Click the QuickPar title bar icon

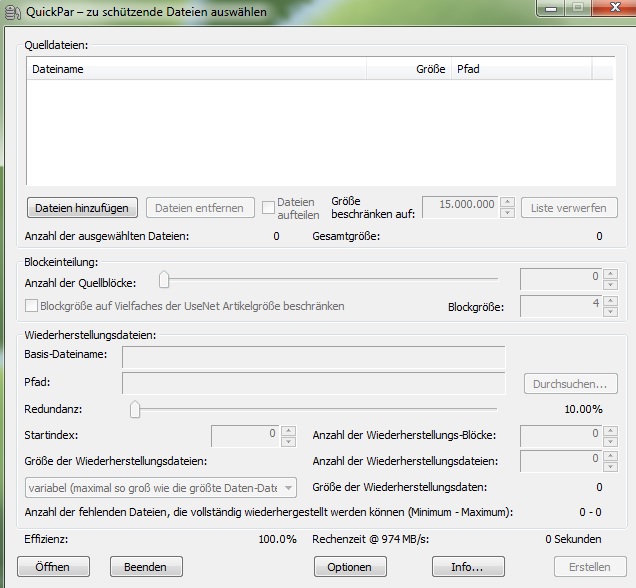coord(12,12)
